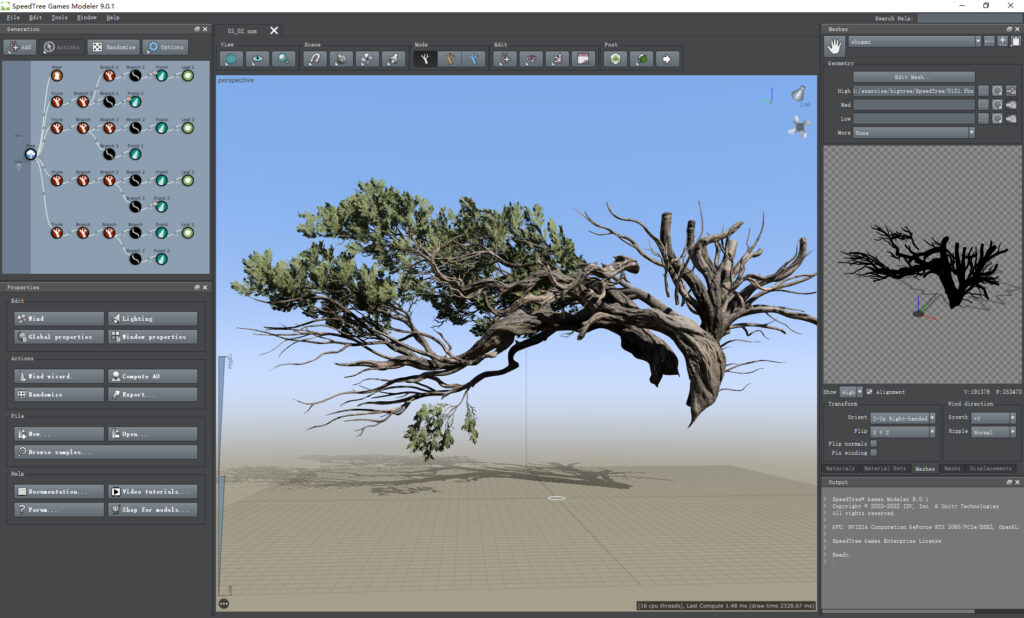
Task: Open the Ripple dropdown set to Normal
Action: (x=993, y=432)
